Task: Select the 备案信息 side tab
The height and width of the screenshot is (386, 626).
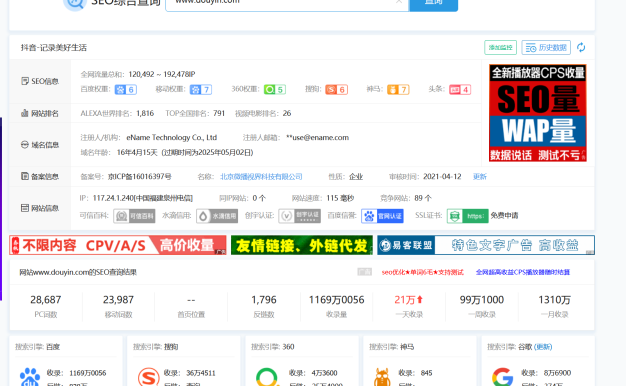Action: (x=40, y=176)
